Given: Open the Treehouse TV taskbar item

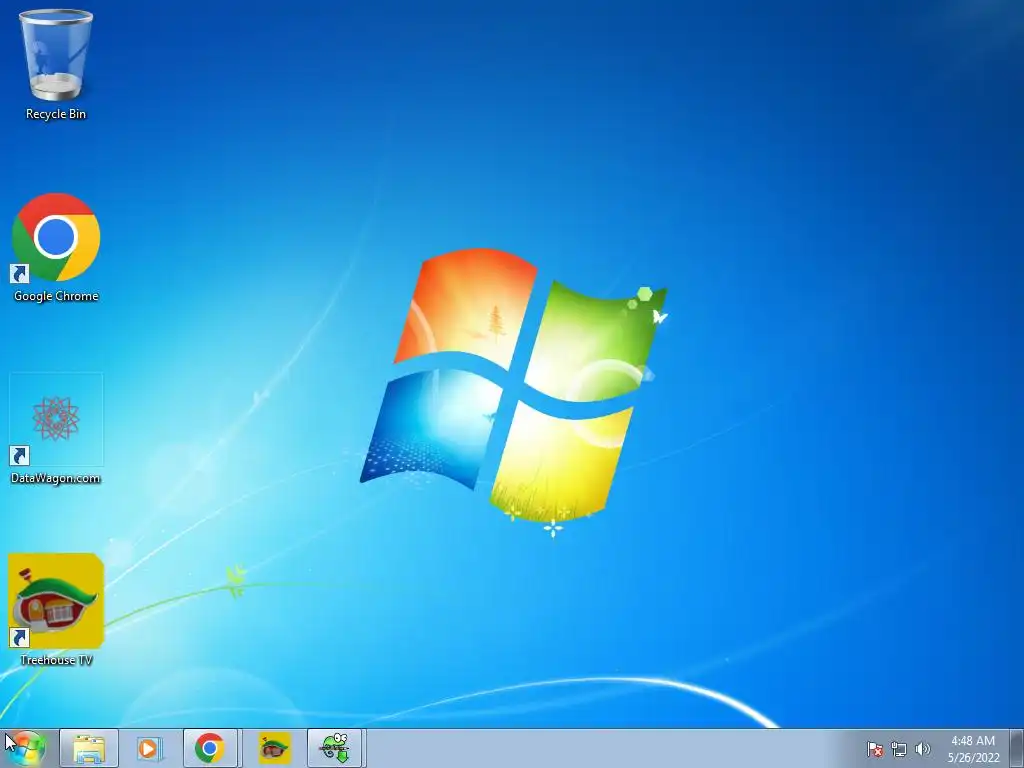Looking at the screenshot, I should click(274, 748).
